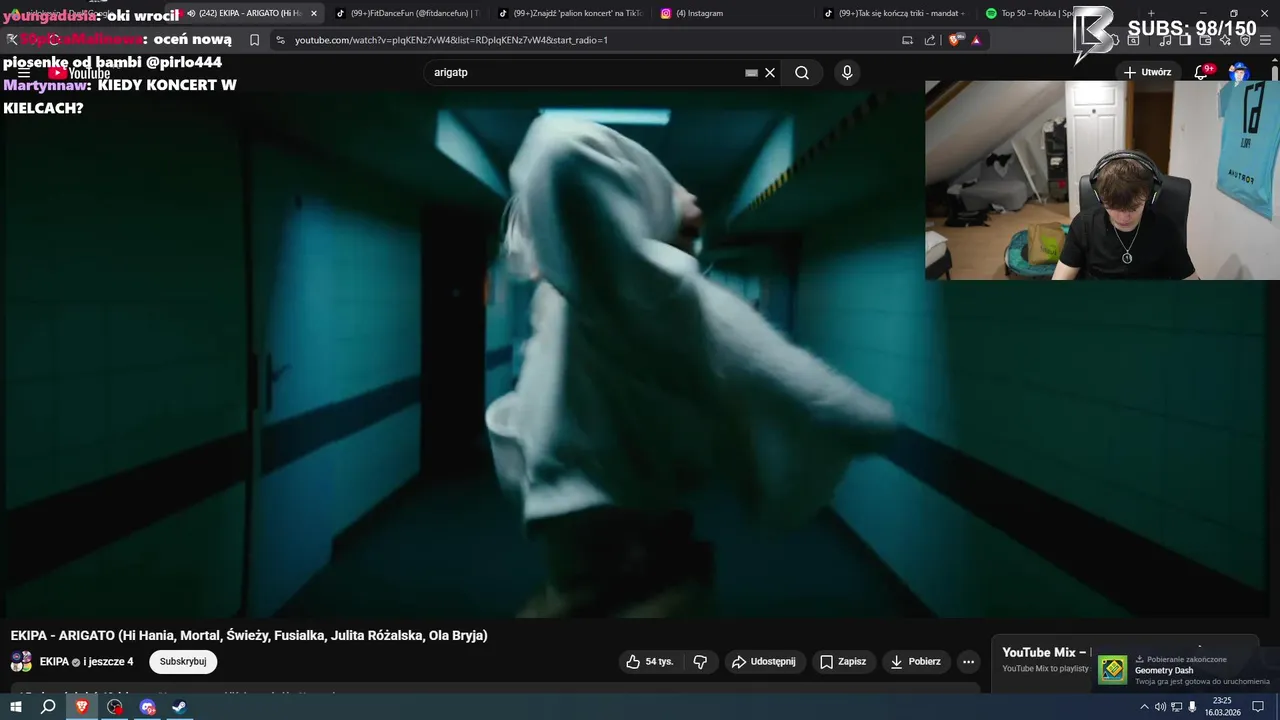Click the Udostępnij share button
This screenshot has height=720, width=1280.
tap(764, 662)
